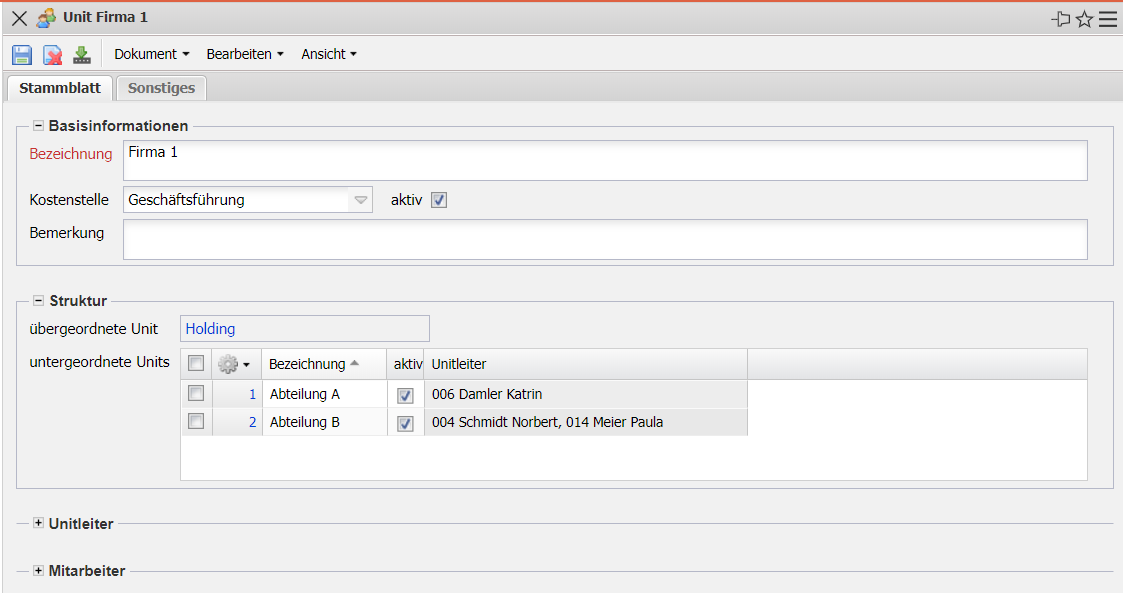Mark as favorite with the star icon
The width and height of the screenshot is (1123, 593).
pos(1084,19)
